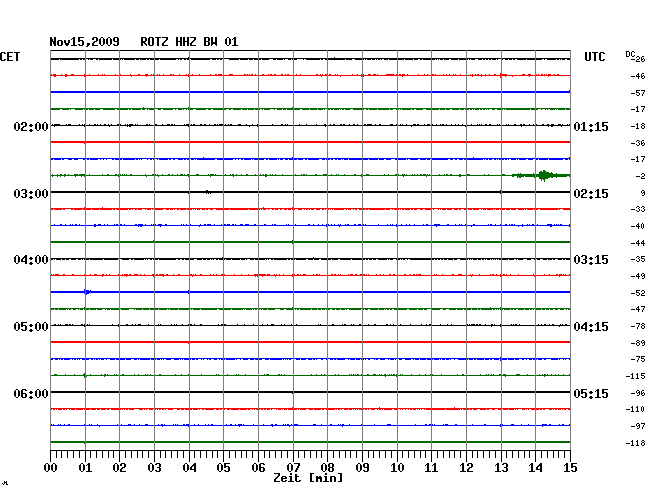650x494 pixels.
Task: Click the 04:00 CET time label
Action: pos(31,260)
